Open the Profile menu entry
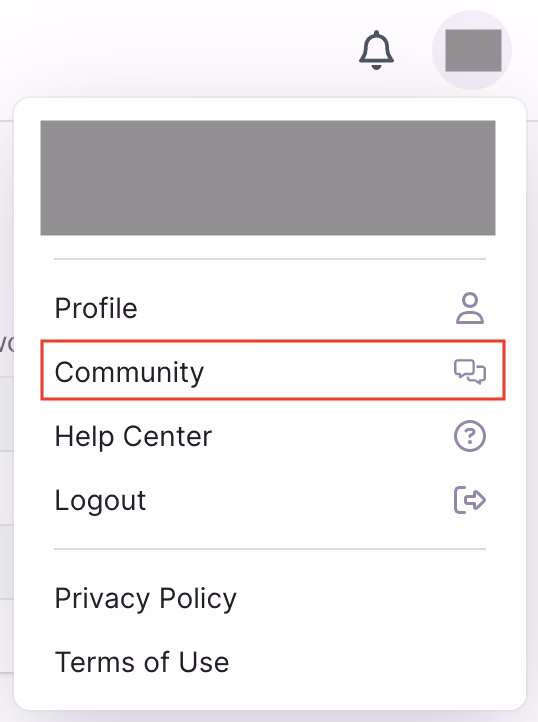 (x=273, y=308)
